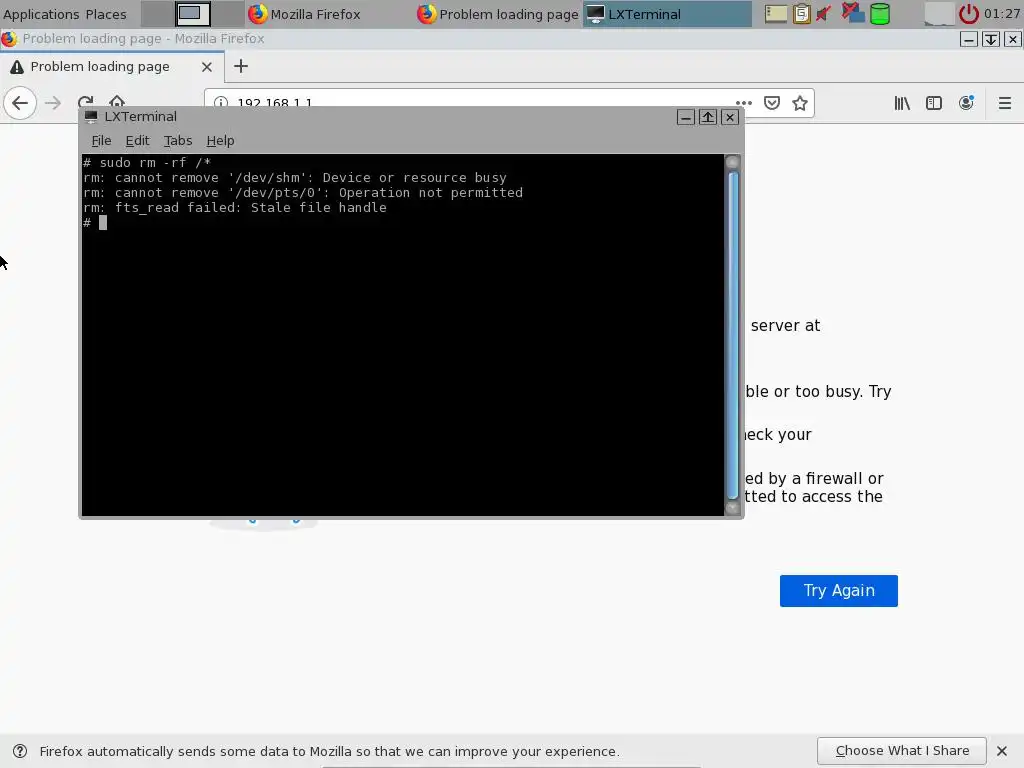Click the notification bar question-mark icon
The image size is (1024, 768).
tap(20, 751)
